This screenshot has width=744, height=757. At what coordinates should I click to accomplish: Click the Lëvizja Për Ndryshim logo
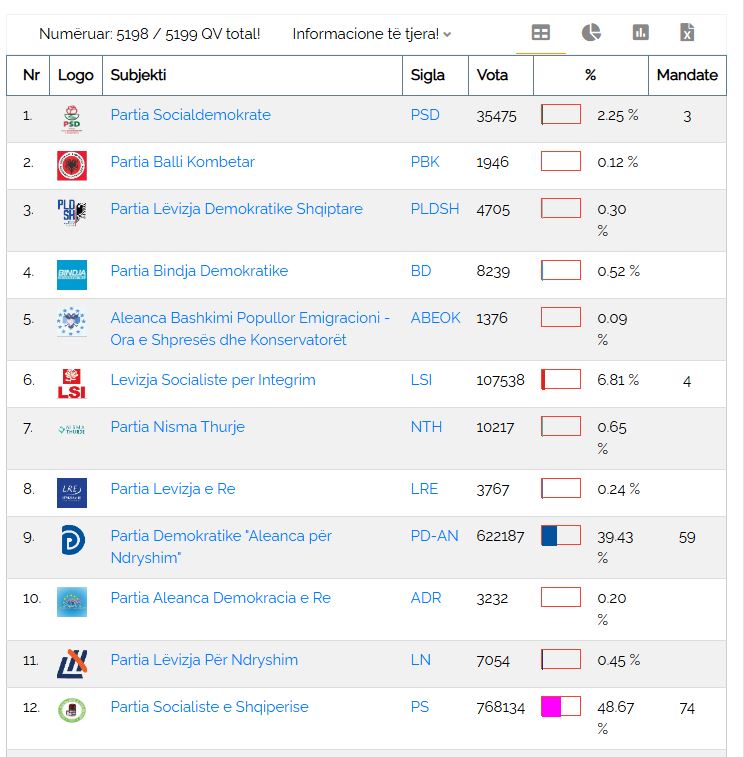(x=72, y=664)
